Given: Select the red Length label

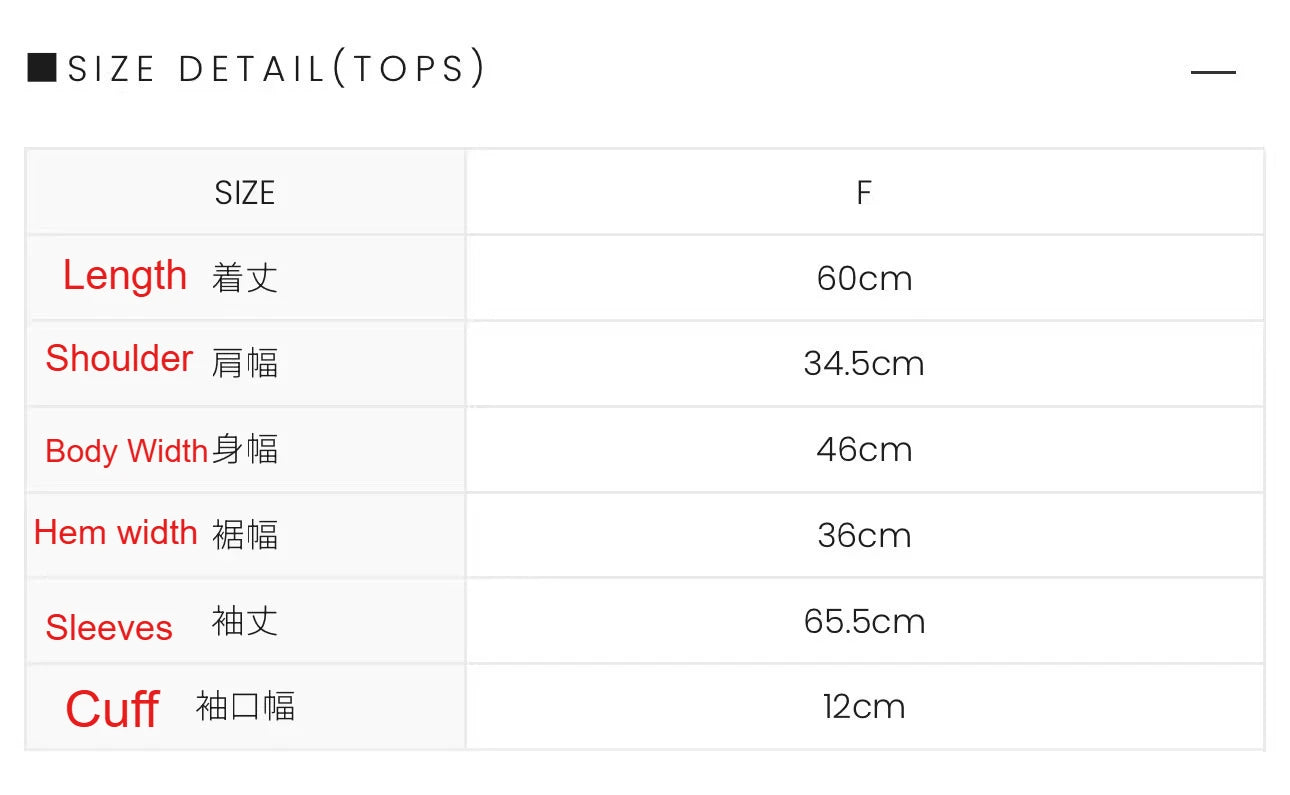Looking at the screenshot, I should click(x=125, y=275).
